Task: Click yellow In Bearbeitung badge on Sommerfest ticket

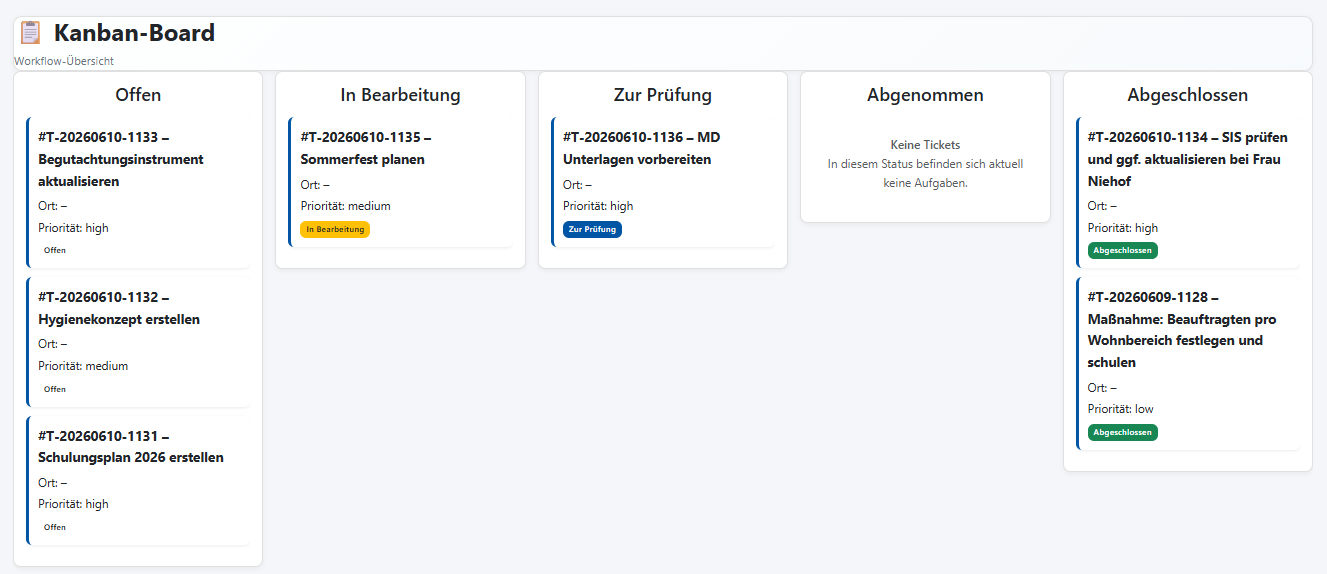Action: pos(335,229)
